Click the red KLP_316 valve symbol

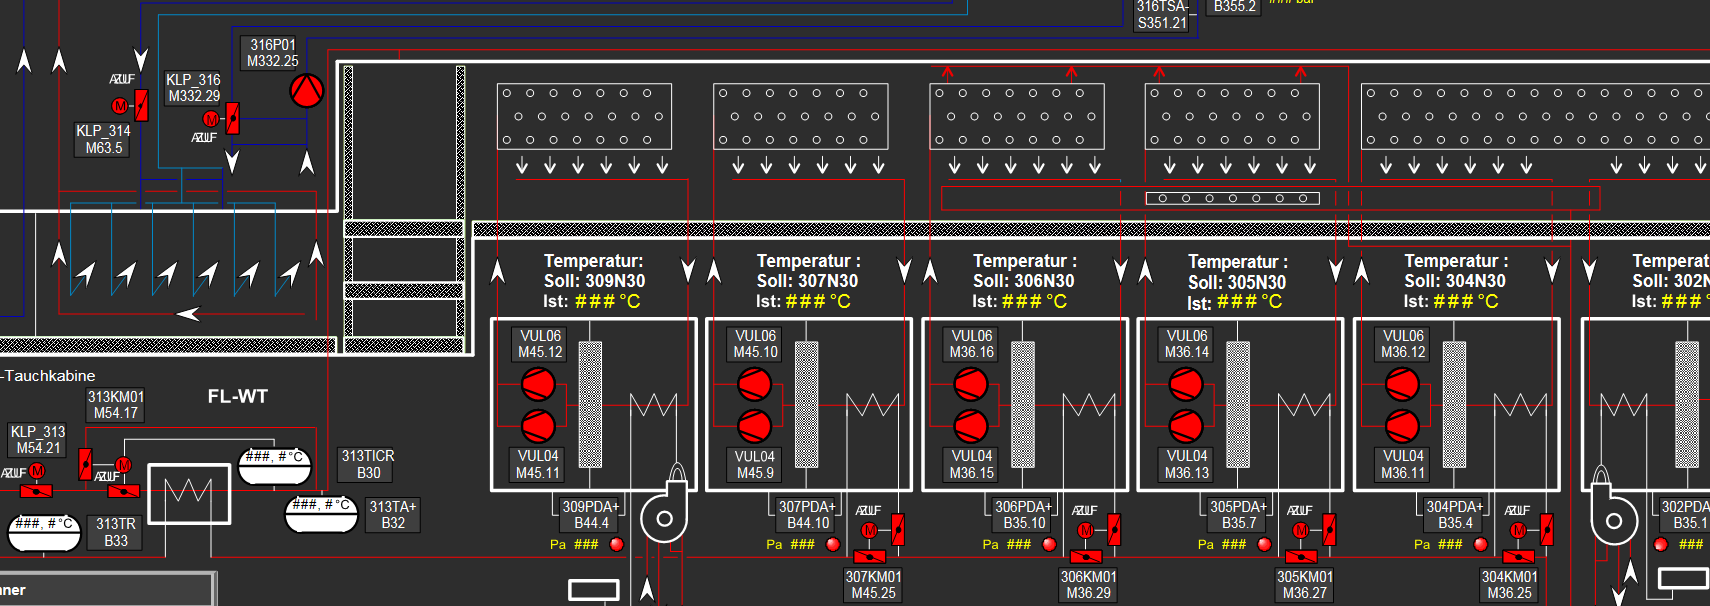point(233,119)
